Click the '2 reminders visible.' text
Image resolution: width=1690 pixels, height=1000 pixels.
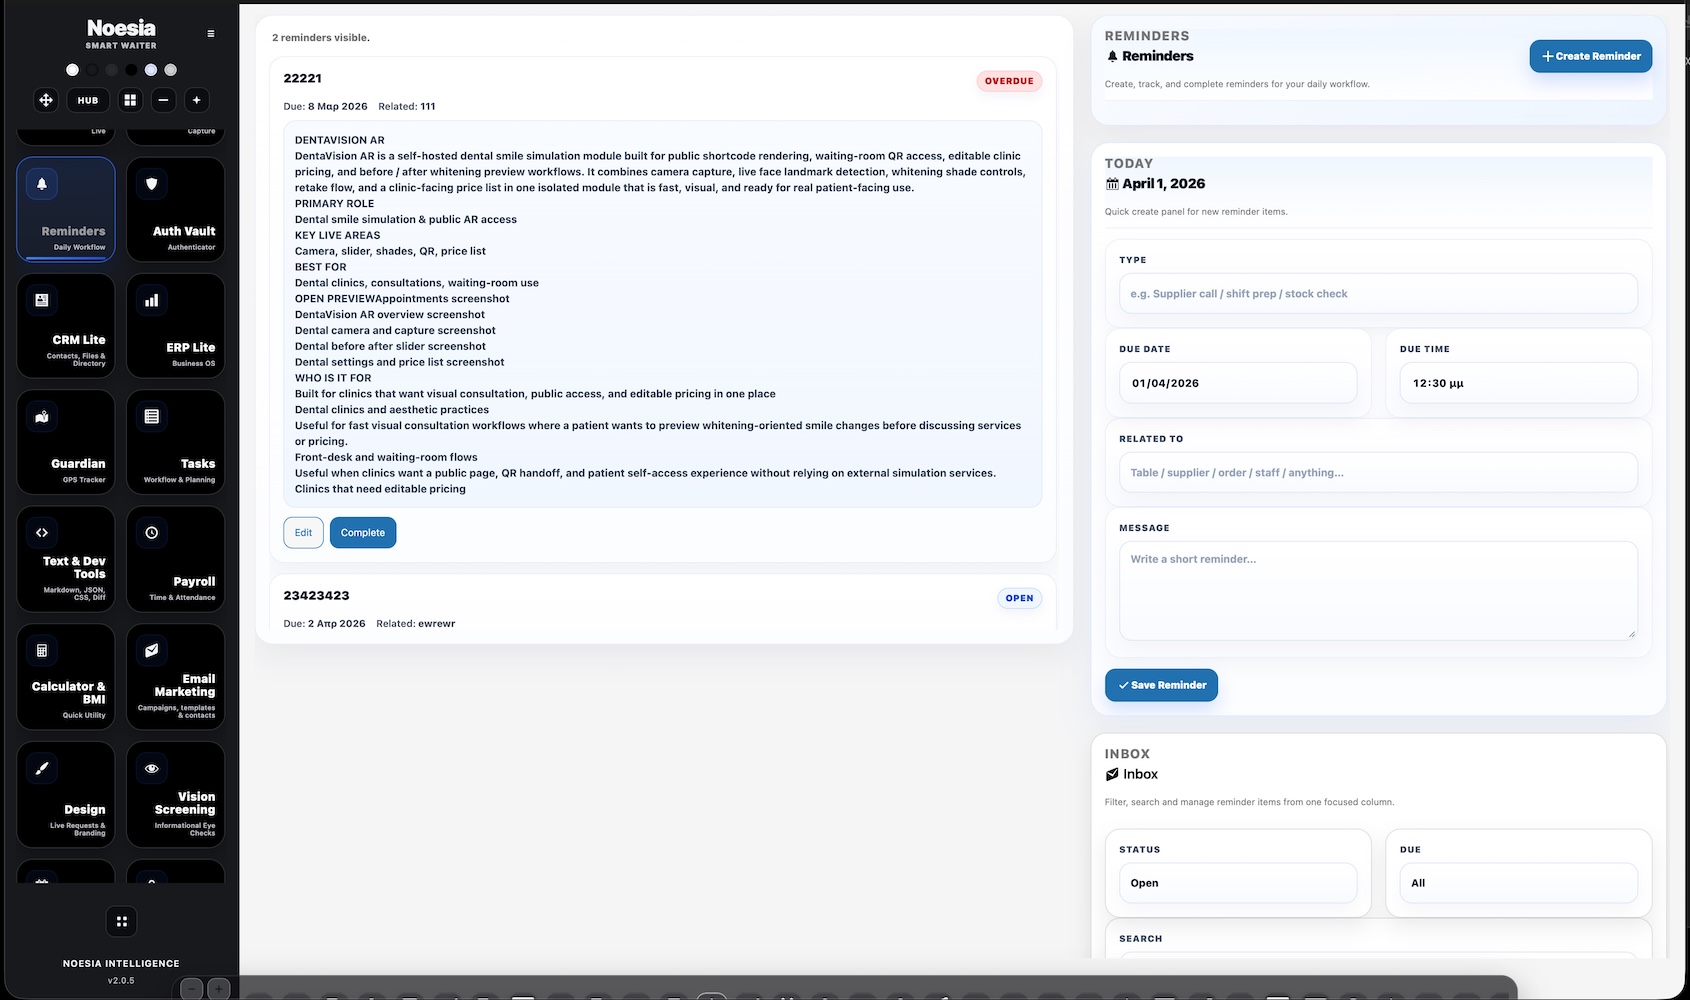[x=321, y=38]
